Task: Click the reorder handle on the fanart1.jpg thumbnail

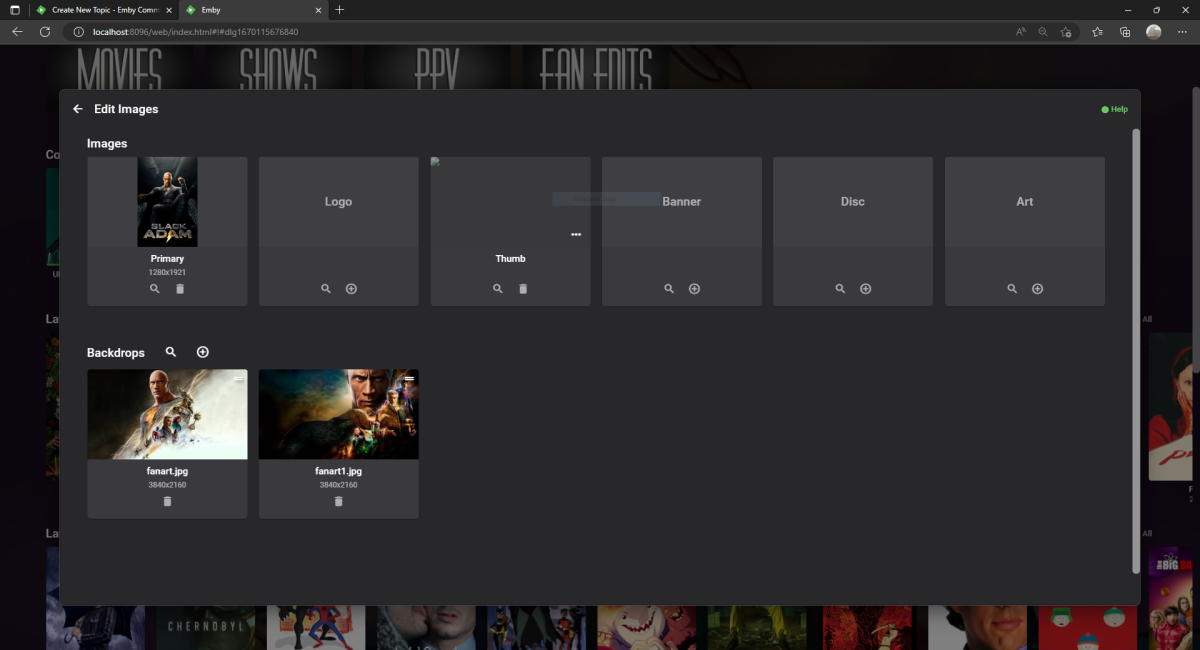Action: click(x=410, y=379)
